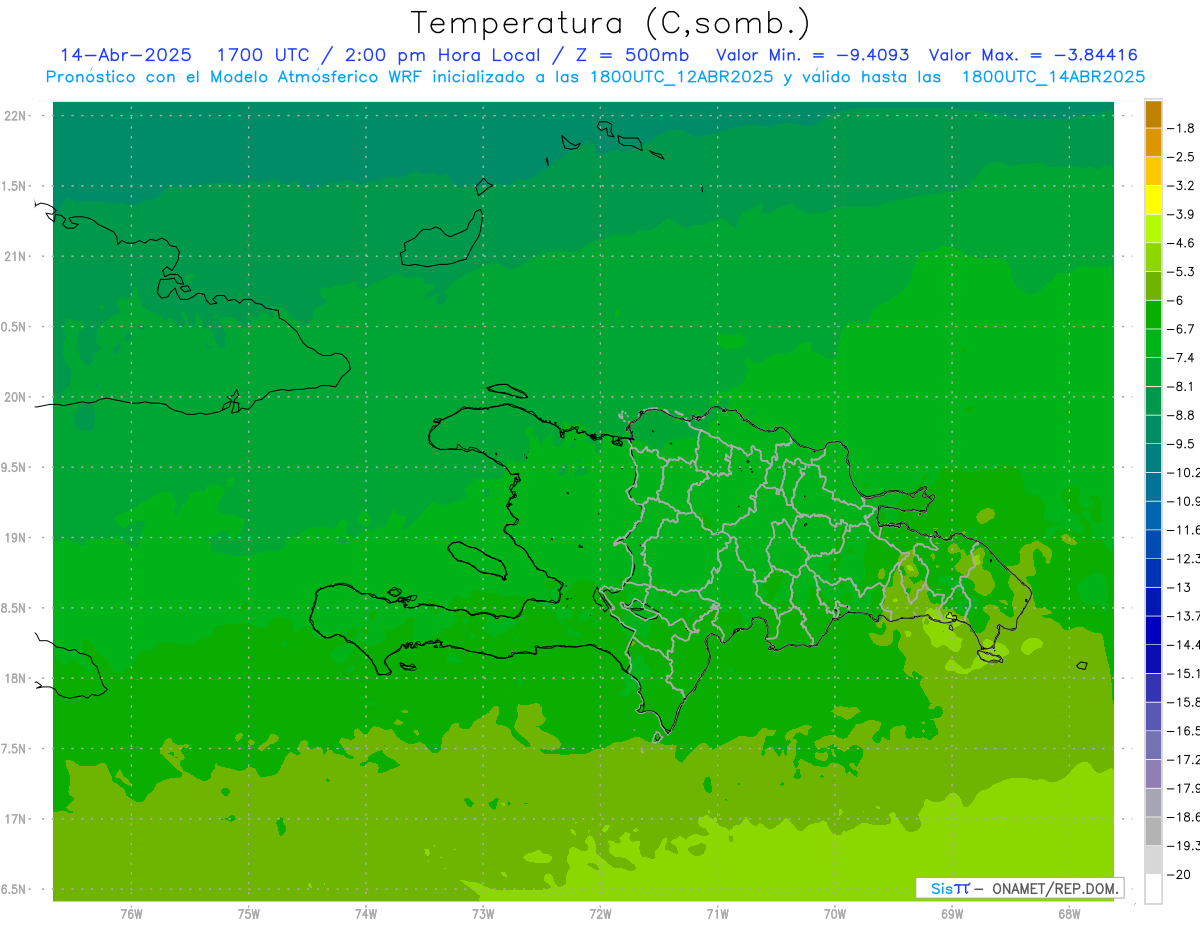The width and height of the screenshot is (1200, 927).
Task: Select the "-20" legend value
Action: [x=1179, y=874]
